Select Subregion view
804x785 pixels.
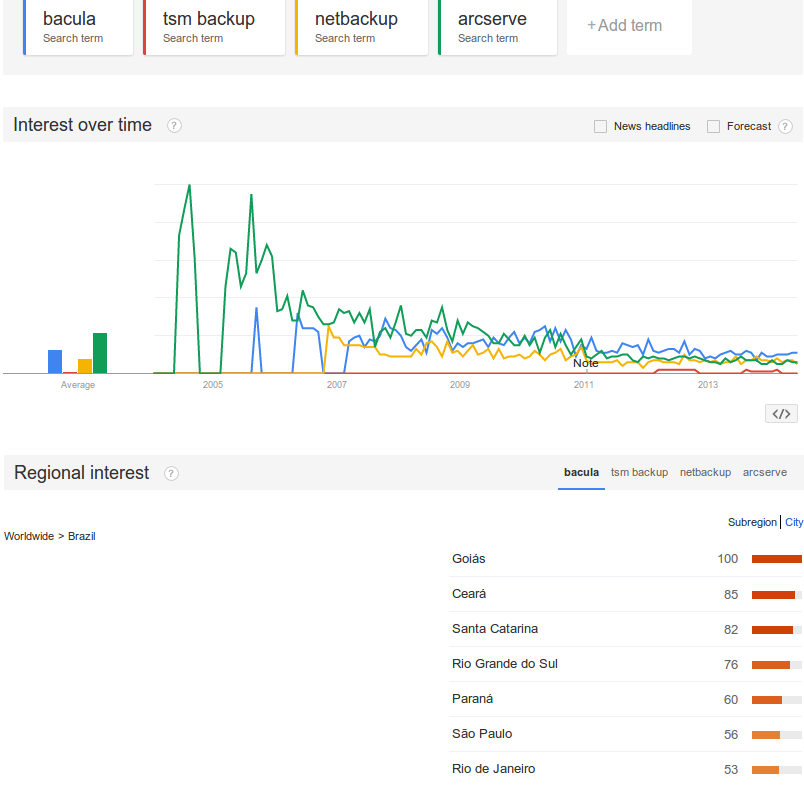[752, 522]
